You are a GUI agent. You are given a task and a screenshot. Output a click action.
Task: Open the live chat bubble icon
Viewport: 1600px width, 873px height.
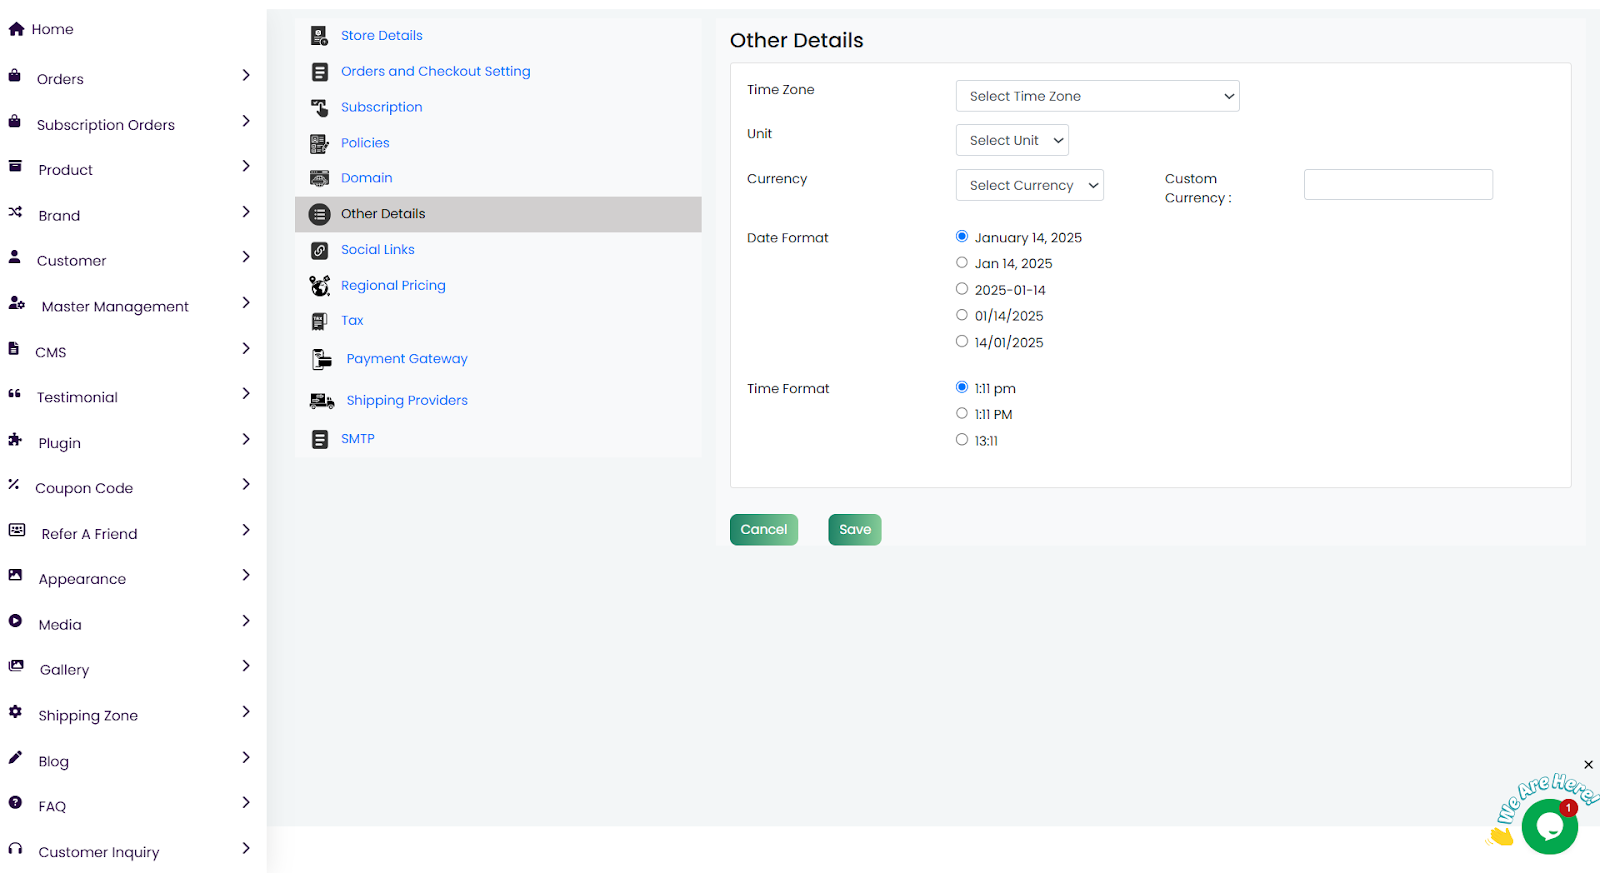tap(1549, 826)
